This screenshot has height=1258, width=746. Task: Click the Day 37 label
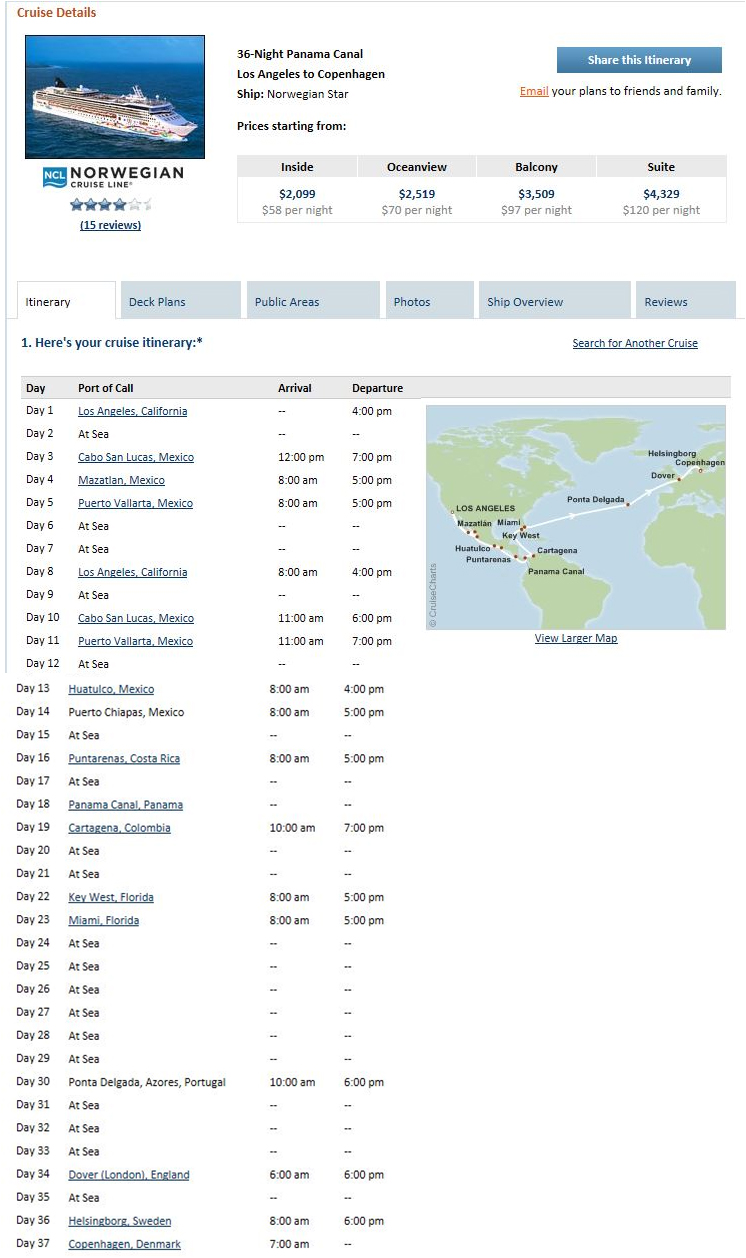tap(33, 1243)
